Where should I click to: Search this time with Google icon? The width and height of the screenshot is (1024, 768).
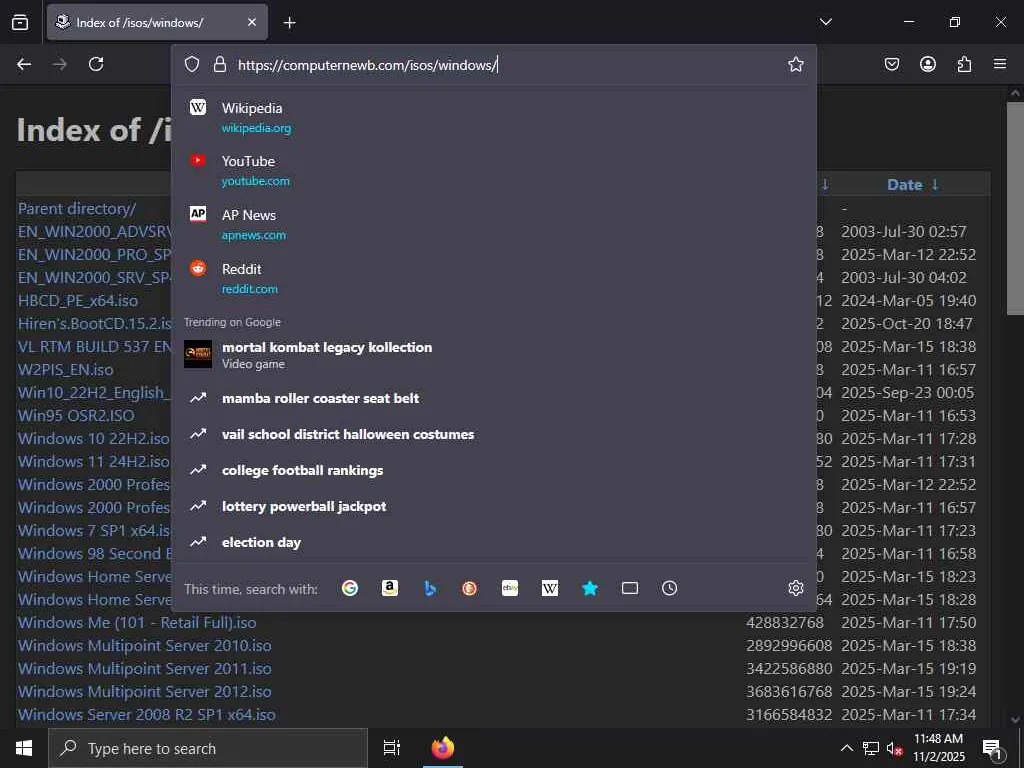tap(350, 588)
